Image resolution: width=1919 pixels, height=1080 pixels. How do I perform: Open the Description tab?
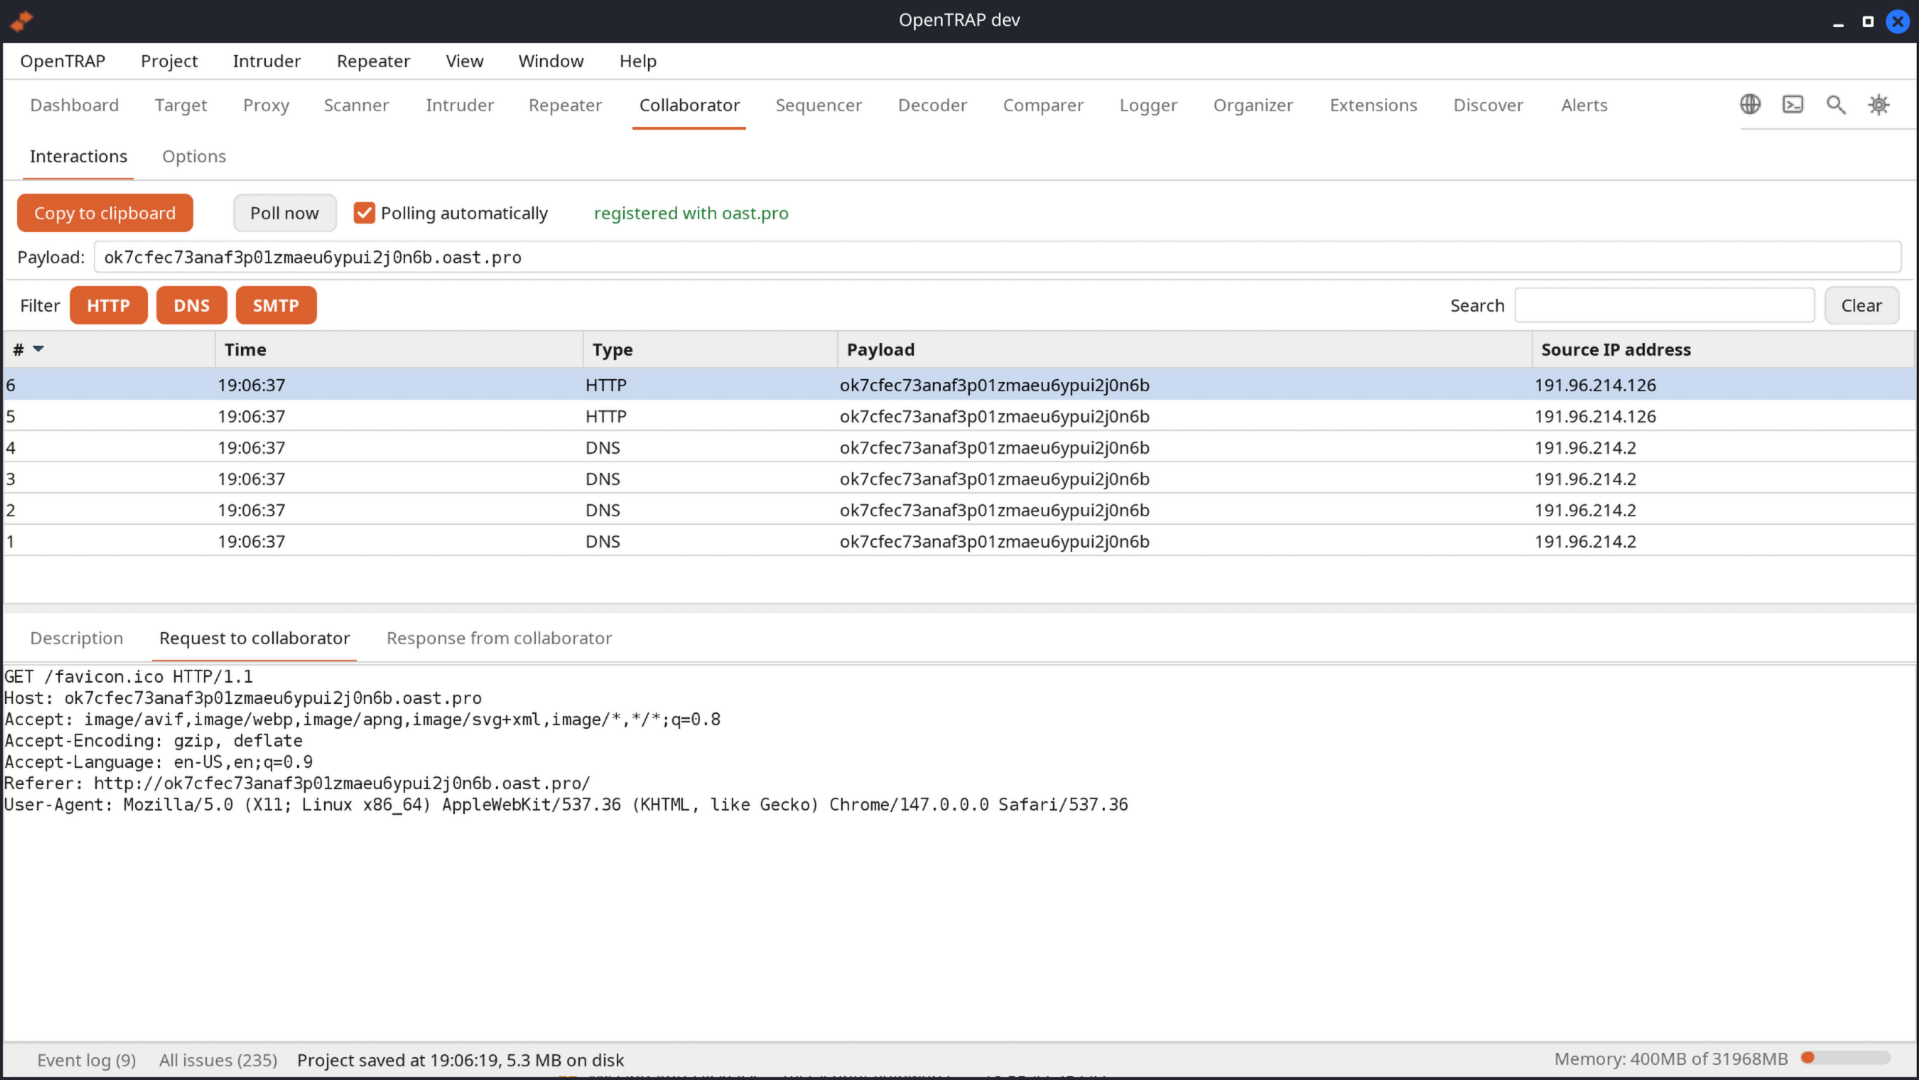pyautogui.click(x=77, y=638)
